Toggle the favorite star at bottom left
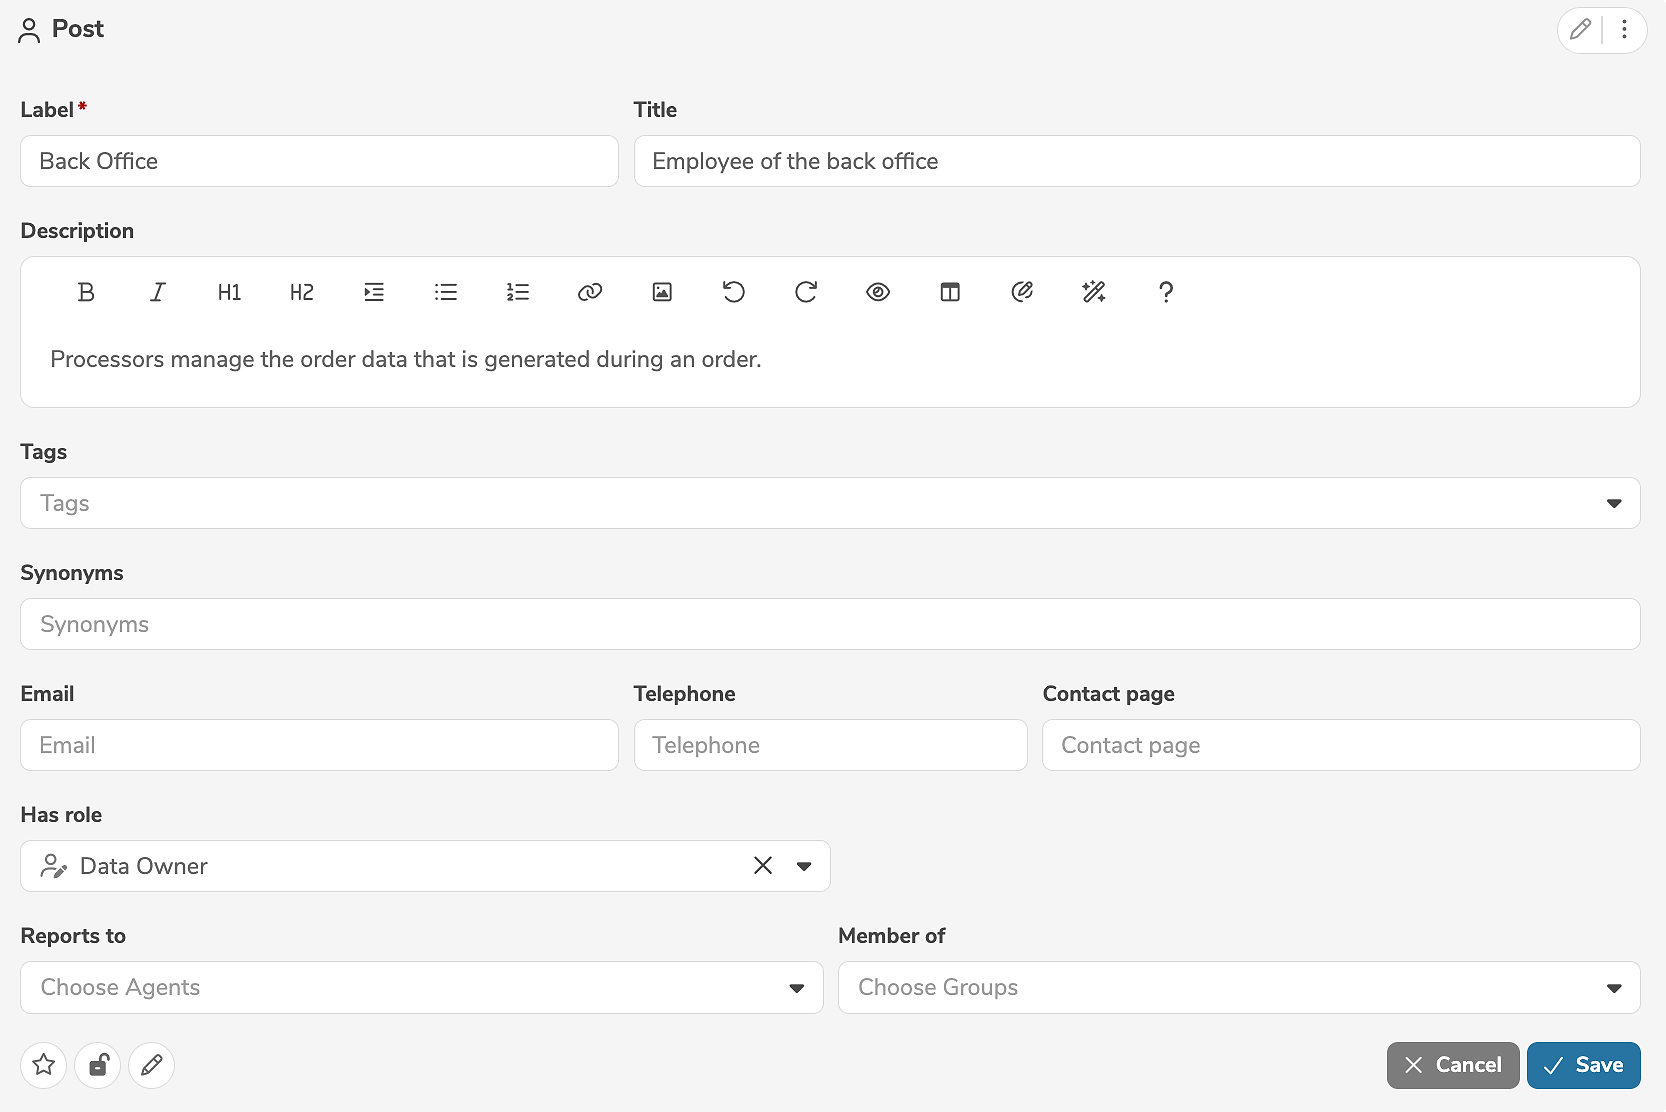The image size is (1666, 1112). tap(44, 1065)
